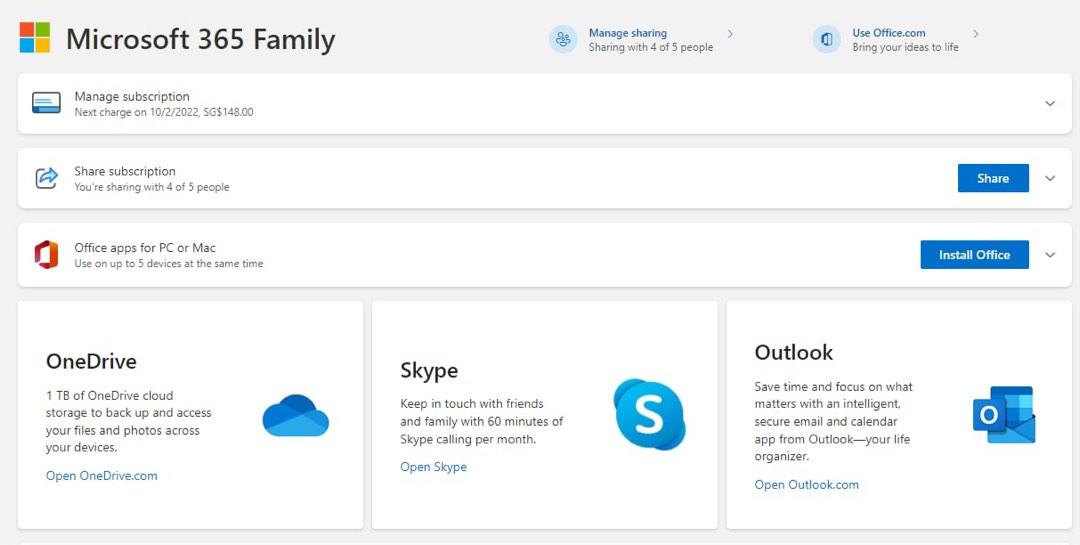Click the Install Office button
Screen dimensions: 1080x545
tap(975, 254)
